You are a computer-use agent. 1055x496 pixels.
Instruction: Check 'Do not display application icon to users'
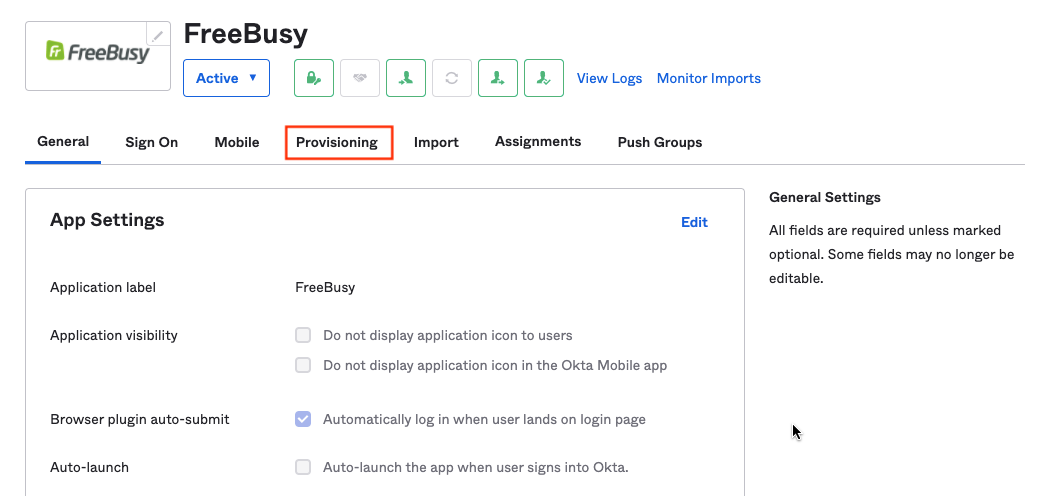point(303,334)
